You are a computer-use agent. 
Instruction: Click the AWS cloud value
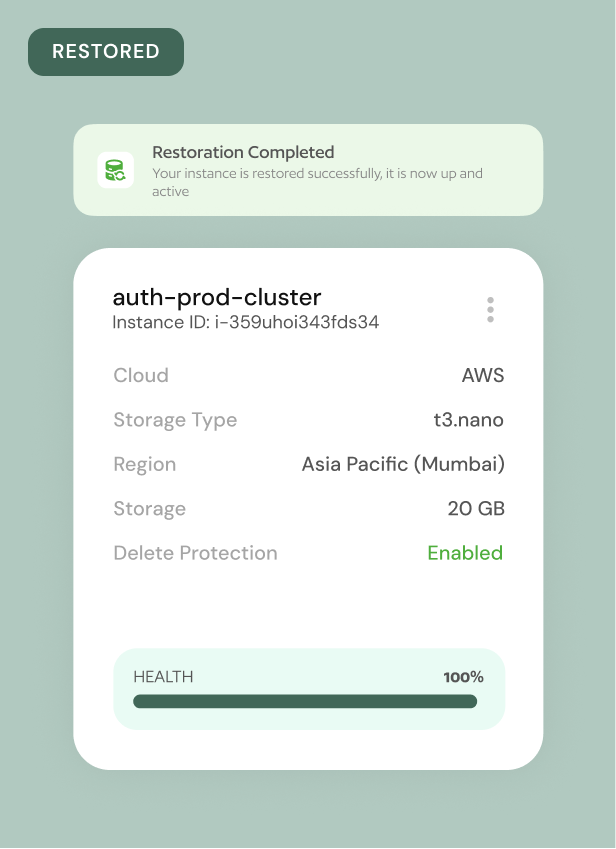pyautogui.click(x=483, y=376)
